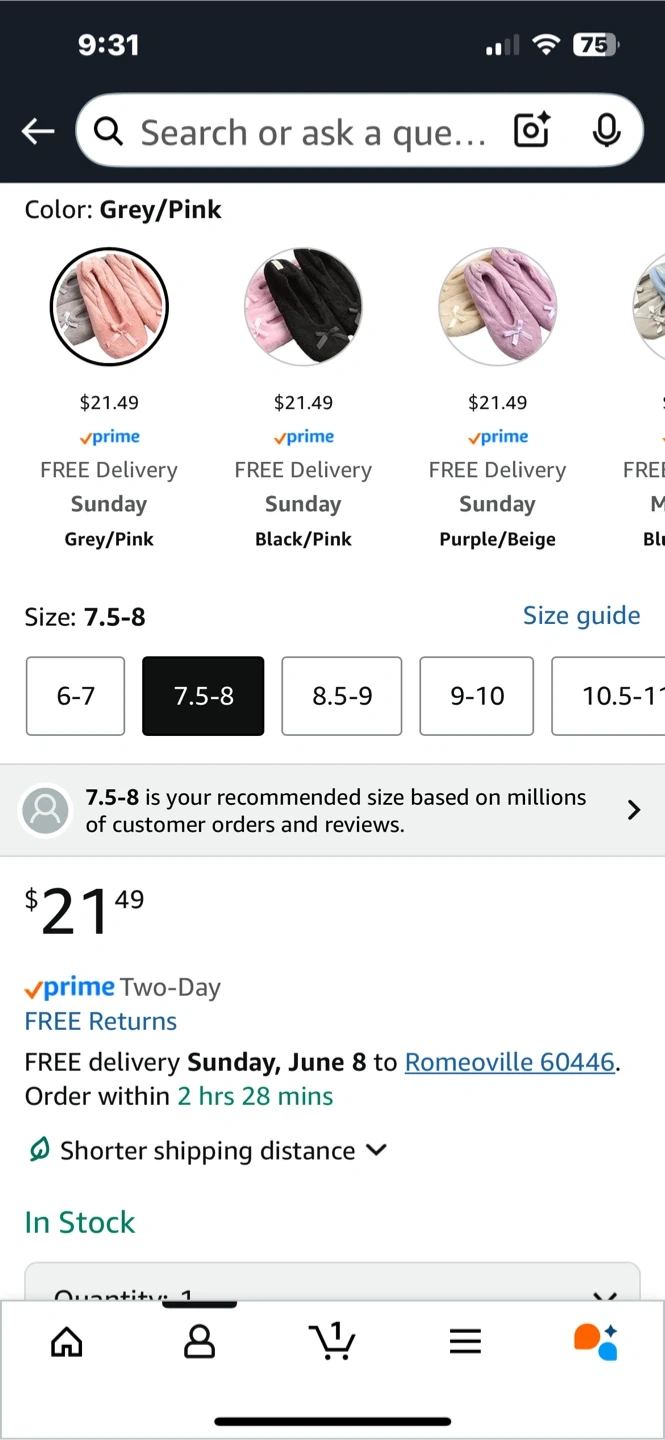Select size 9-10
Image resolution: width=665 pixels, height=1440 pixels.
coord(477,696)
